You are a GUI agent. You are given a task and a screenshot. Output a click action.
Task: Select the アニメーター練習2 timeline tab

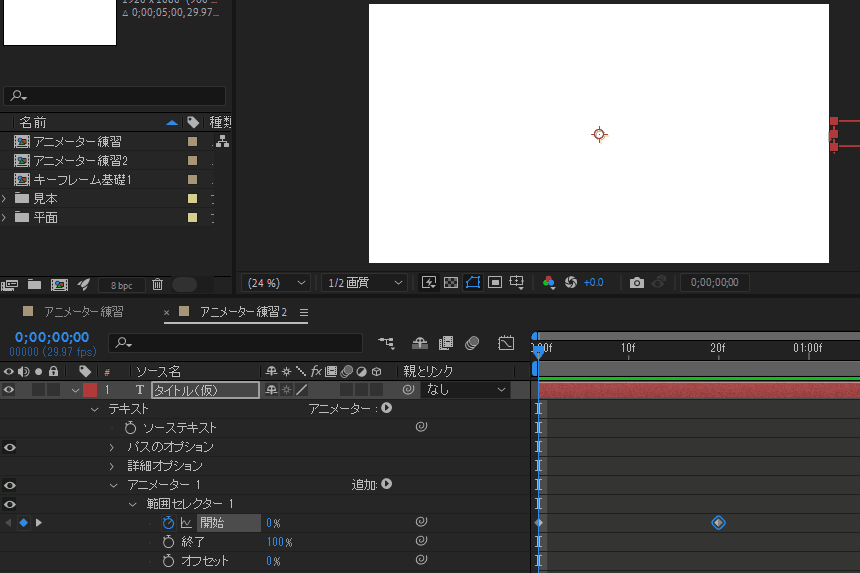(x=244, y=312)
